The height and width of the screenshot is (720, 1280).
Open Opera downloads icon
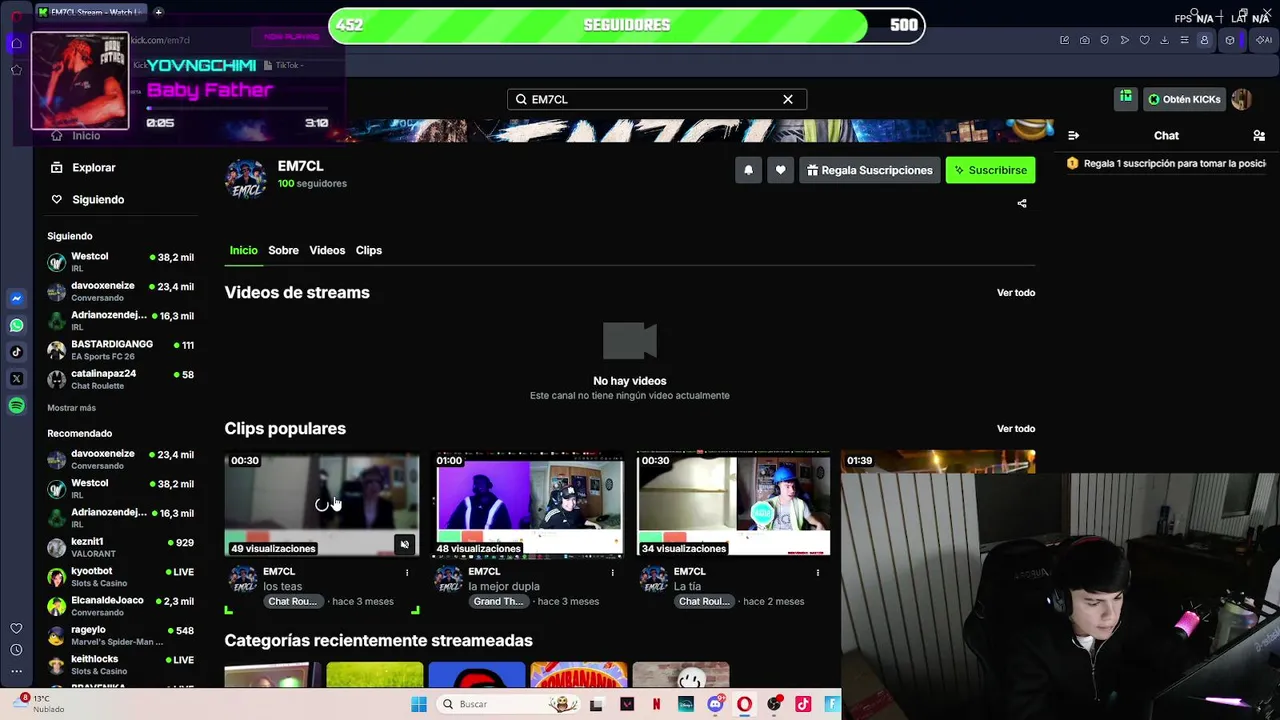tap(1165, 40)
